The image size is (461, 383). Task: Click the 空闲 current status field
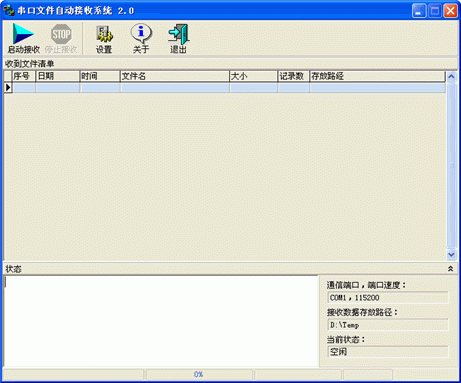[388, 352]
